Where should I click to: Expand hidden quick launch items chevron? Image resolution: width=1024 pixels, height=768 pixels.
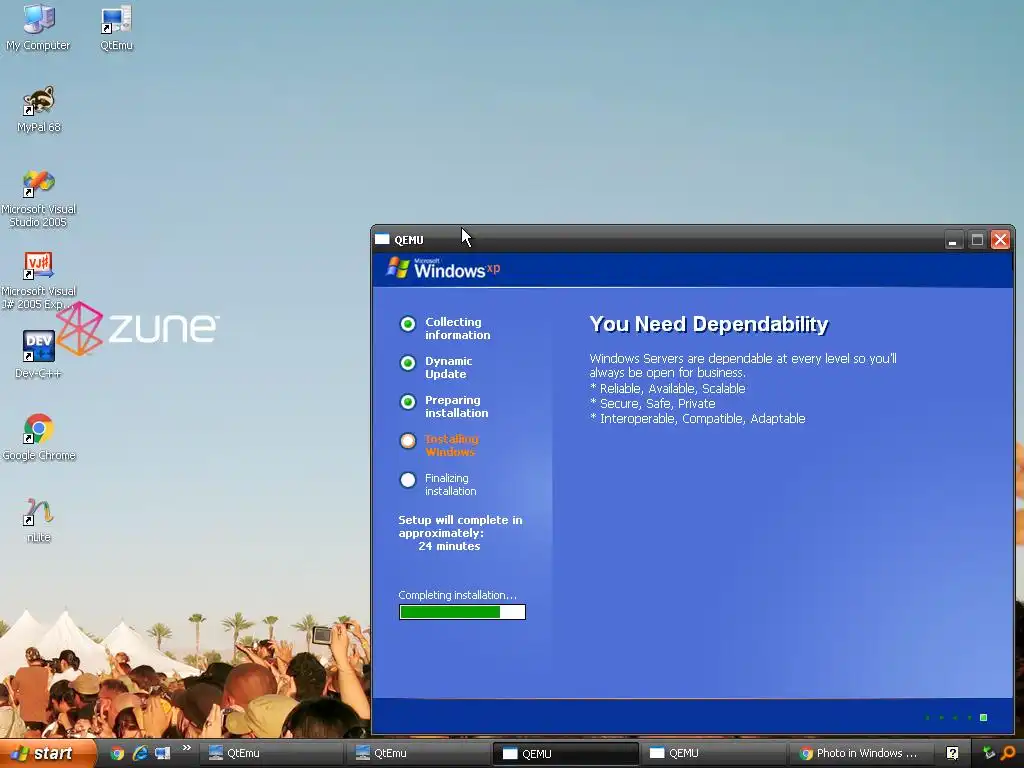click(x=187, y=748)
